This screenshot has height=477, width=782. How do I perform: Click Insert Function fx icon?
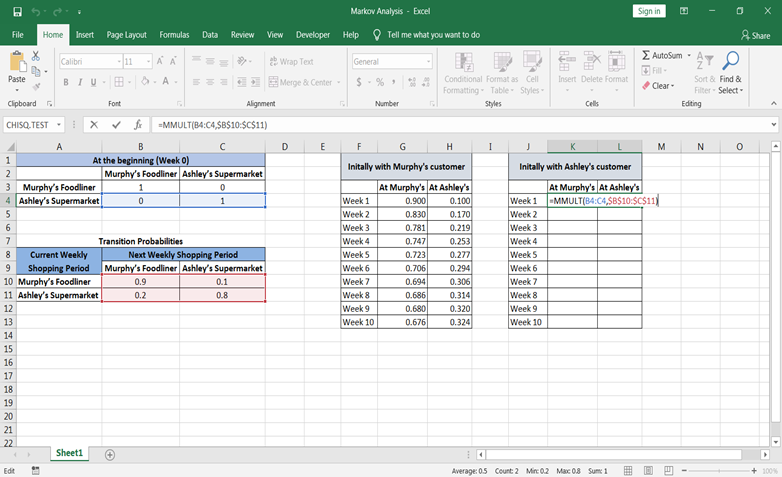138,125
